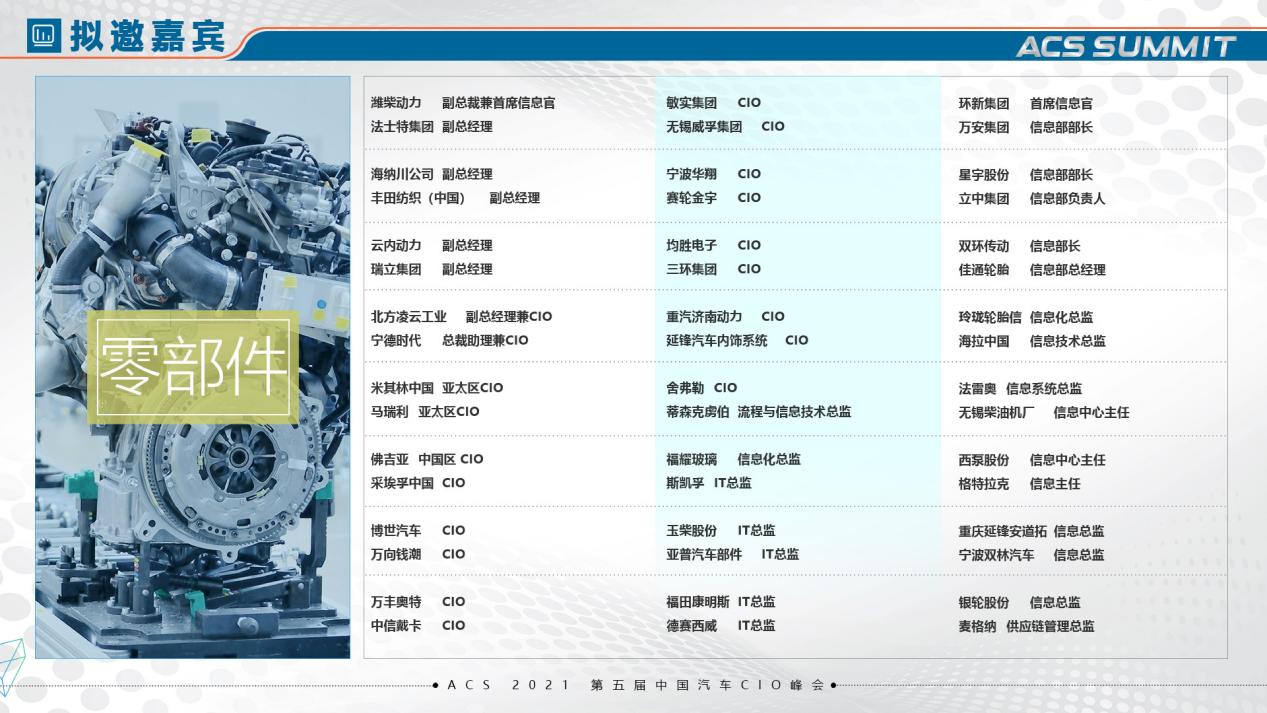Select 重庆延锋安道拓 信息总监 entry

pyautogui.click(x=1032, y=532)
